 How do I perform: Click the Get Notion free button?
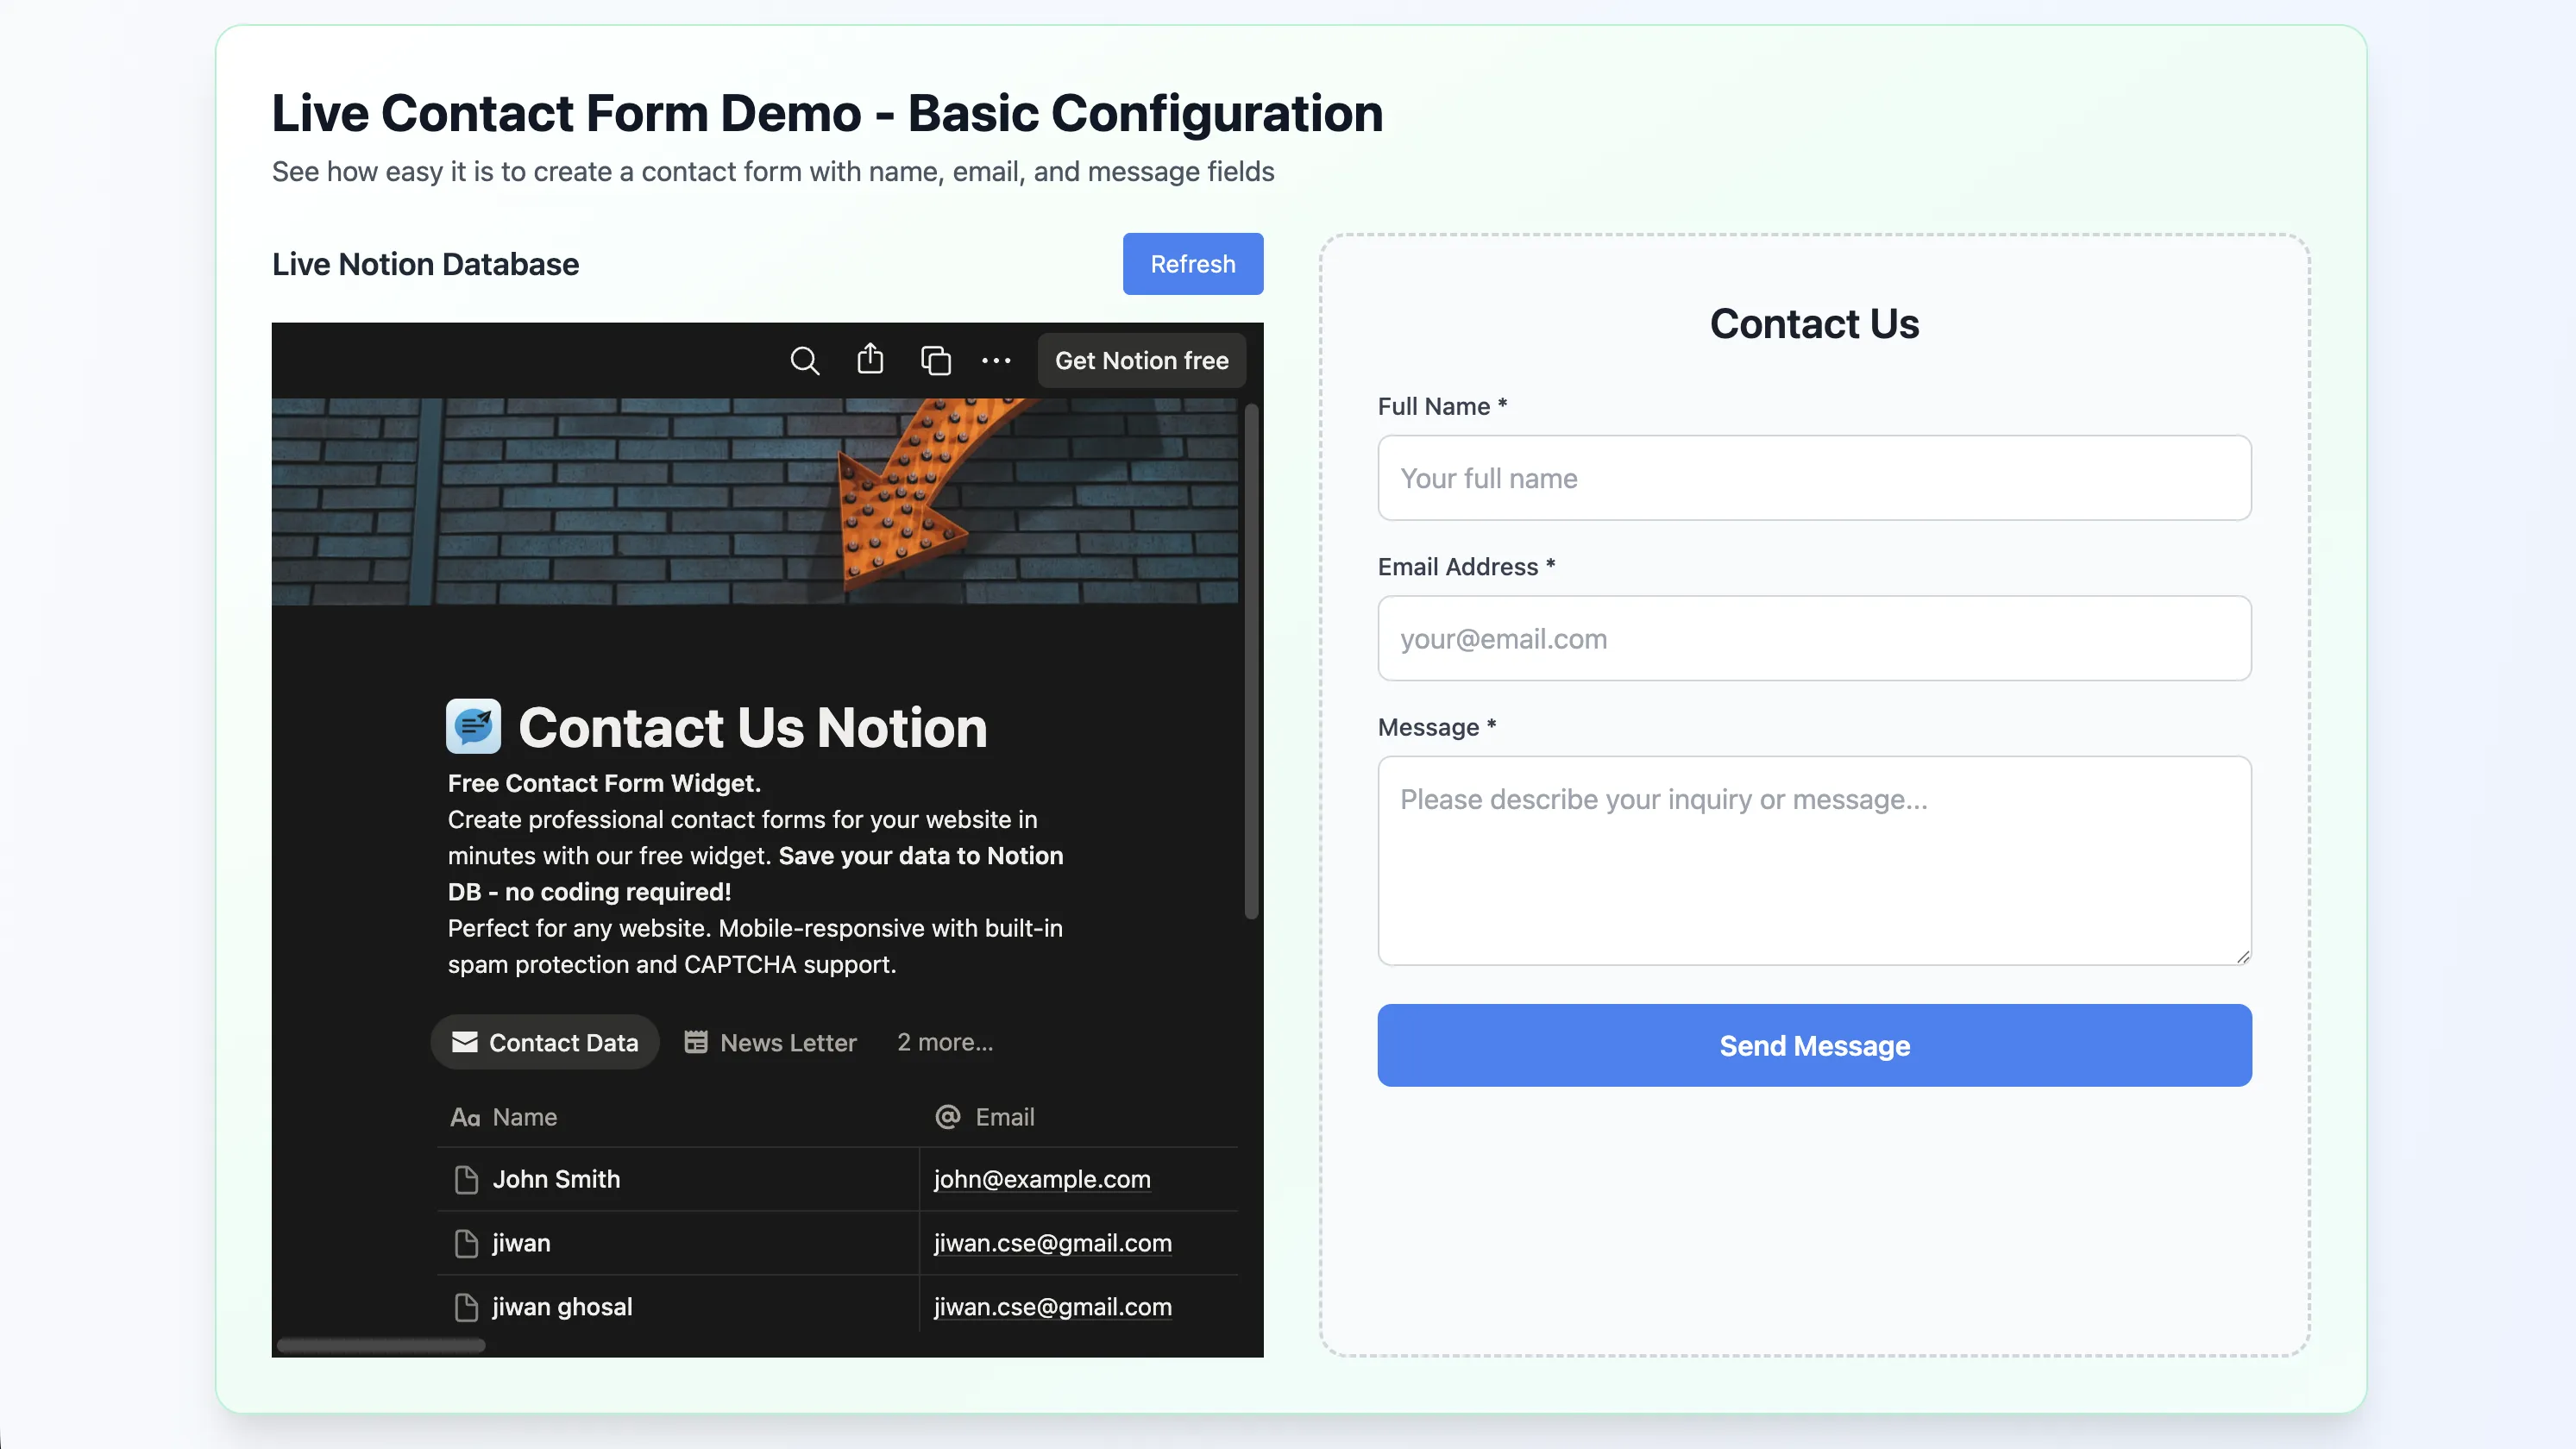[1141, 360]
